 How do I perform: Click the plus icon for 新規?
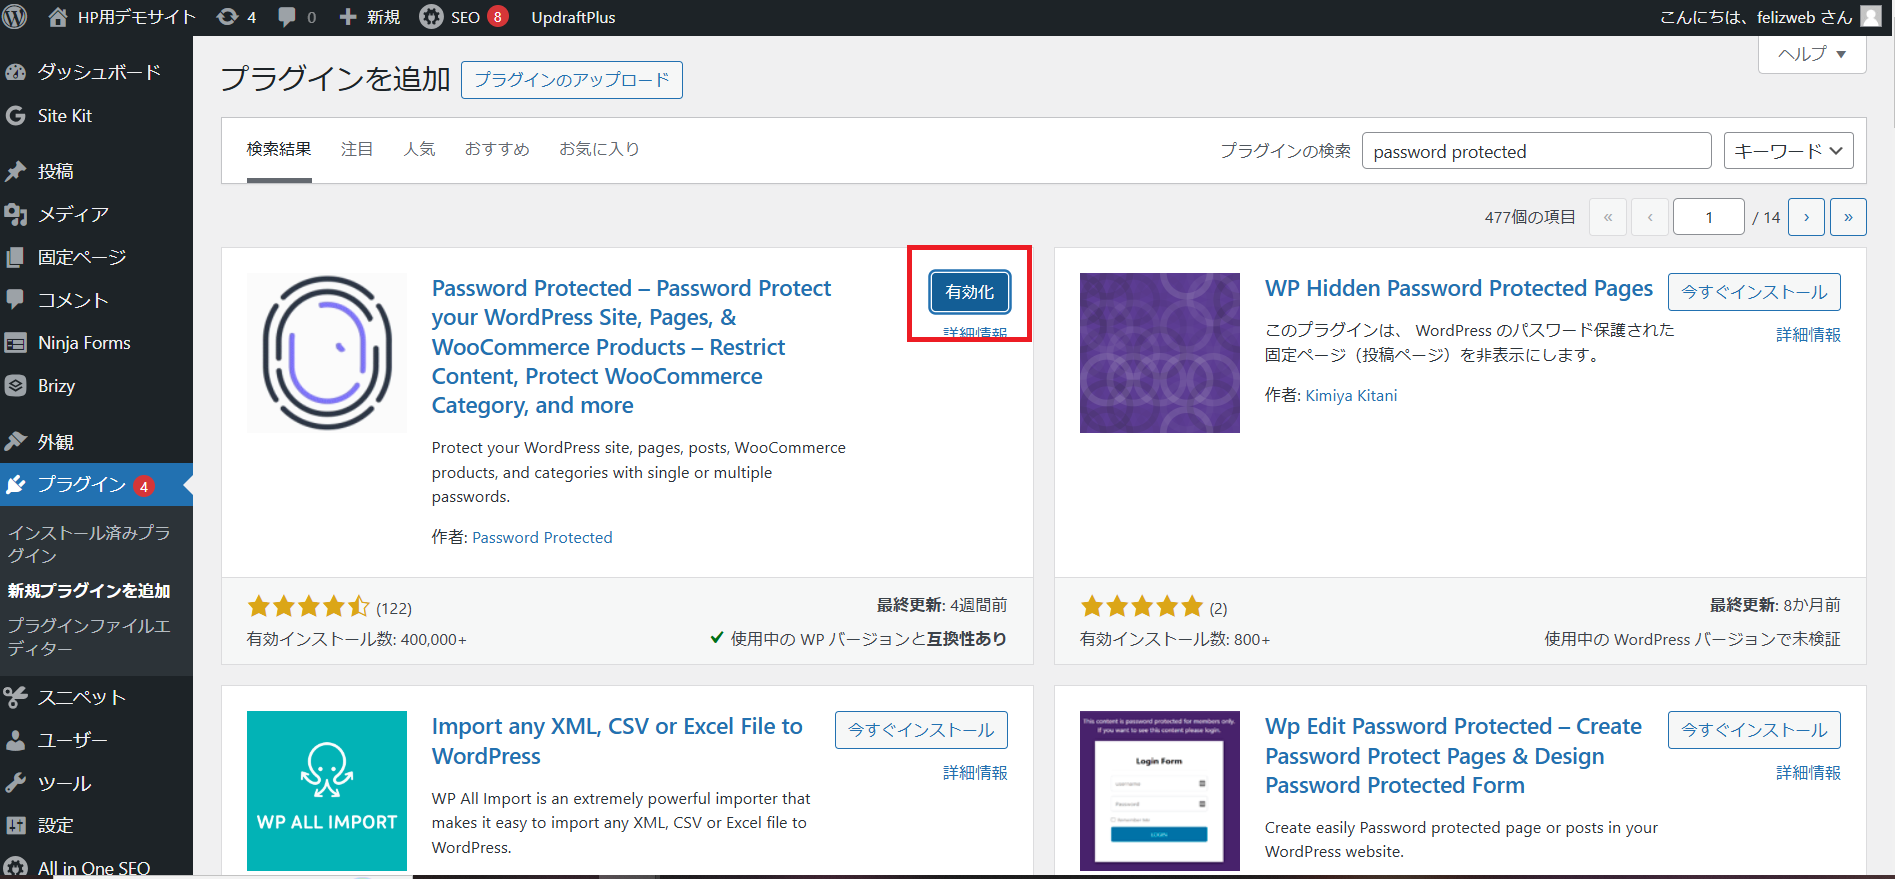pyautogui.click(x=347, y=17)
